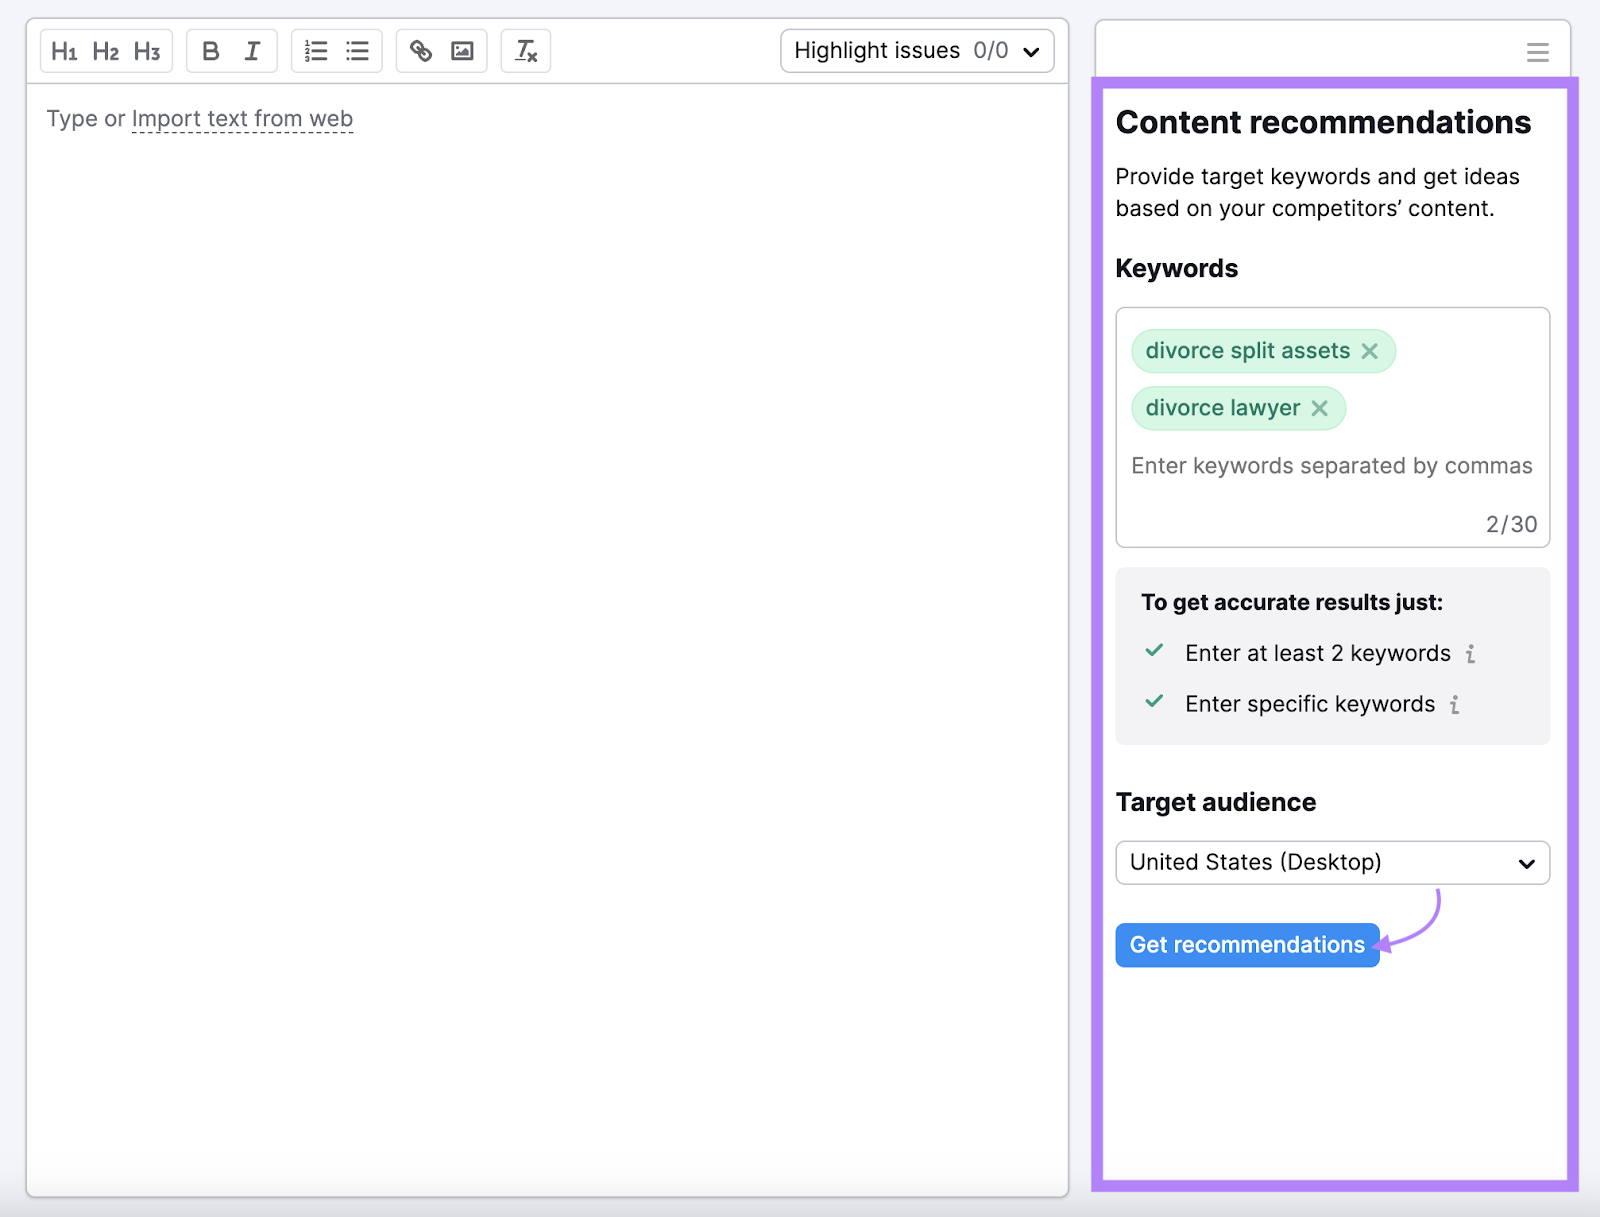1600x1217 pixels.
Task: Clear text formatting
Action: 525,50
